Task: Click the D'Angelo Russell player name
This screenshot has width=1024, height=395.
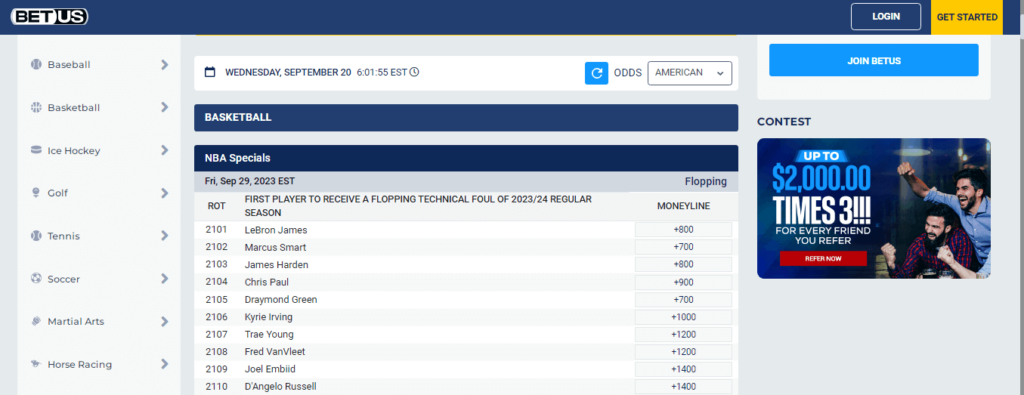Action: [280, 387]
